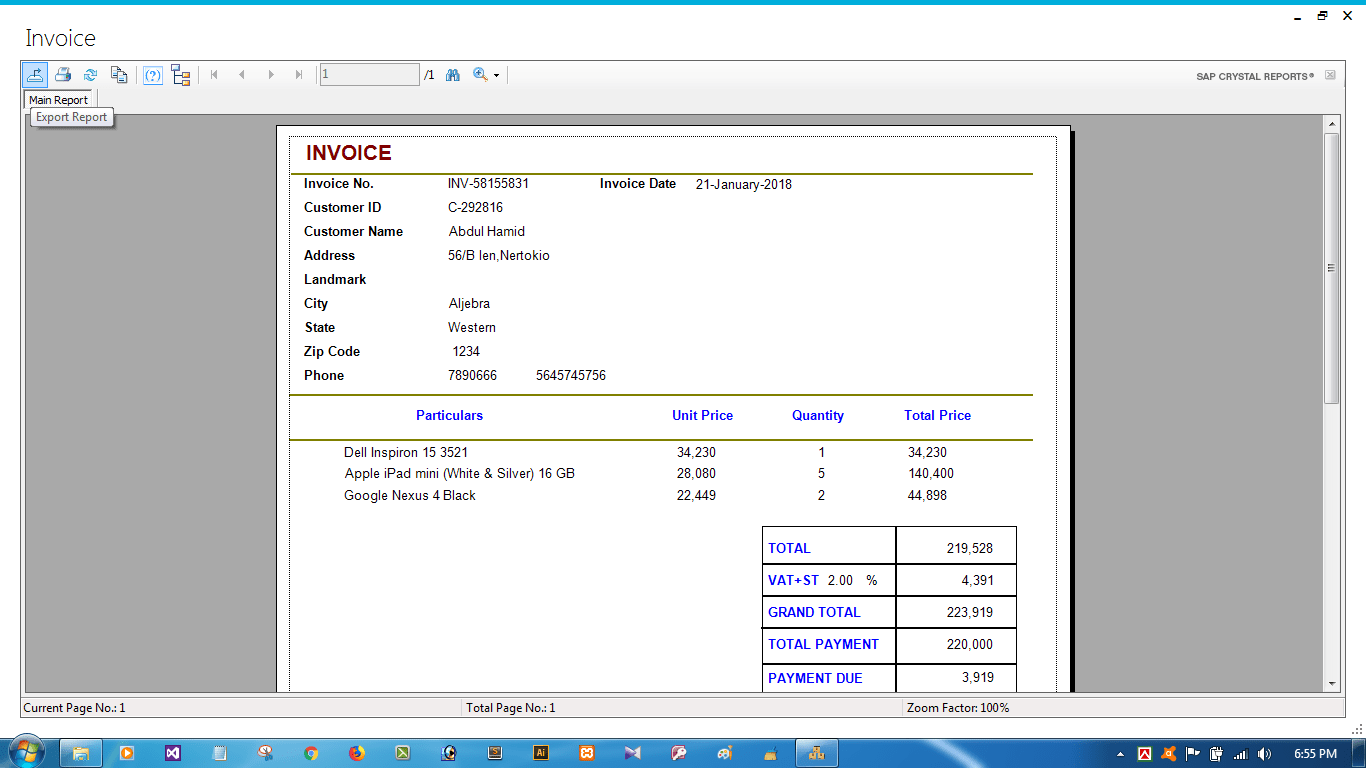Expand the zoom level dropdown arrow

pos(496,76)
